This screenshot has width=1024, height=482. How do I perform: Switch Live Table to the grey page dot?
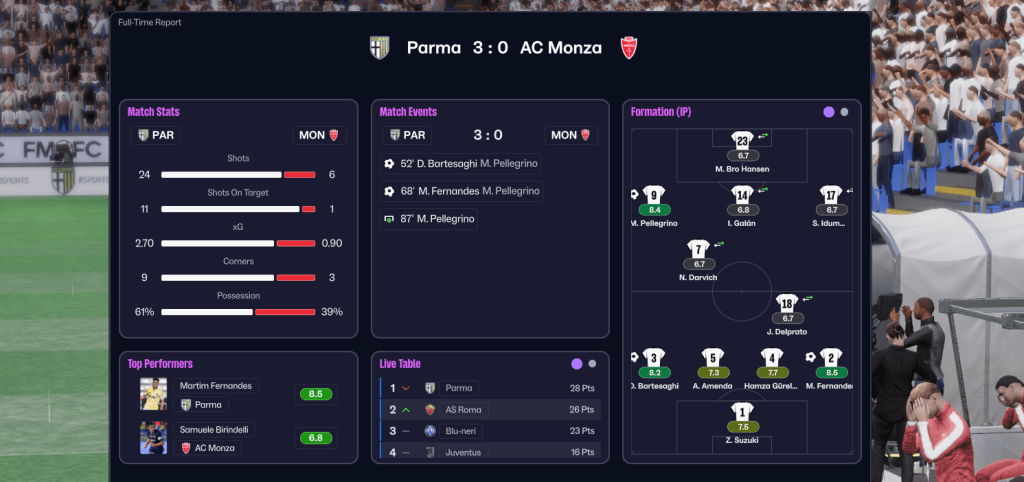pos(593,364)
